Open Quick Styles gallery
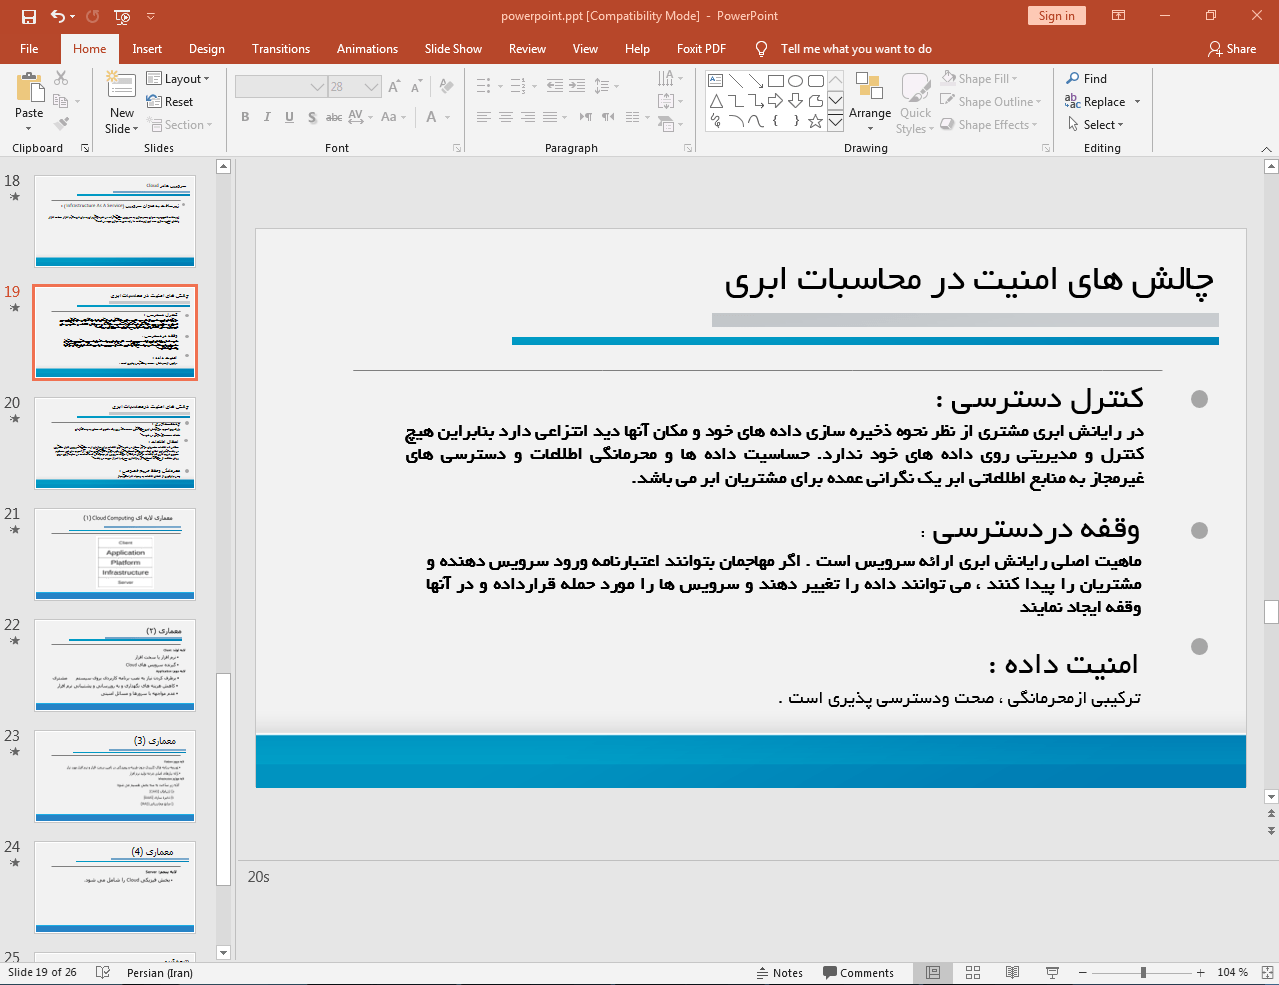This screenshot has height=985, width=1279. tap(915, 103)
